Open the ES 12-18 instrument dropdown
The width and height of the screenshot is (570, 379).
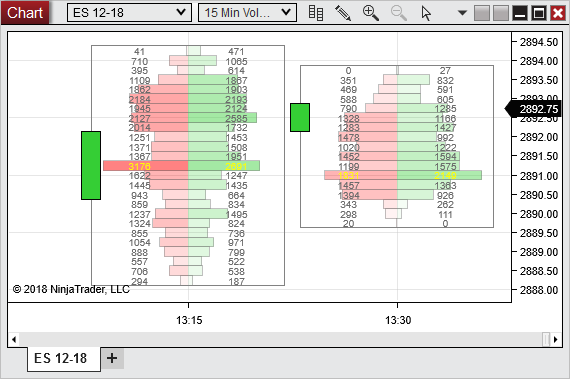point(129,13)
